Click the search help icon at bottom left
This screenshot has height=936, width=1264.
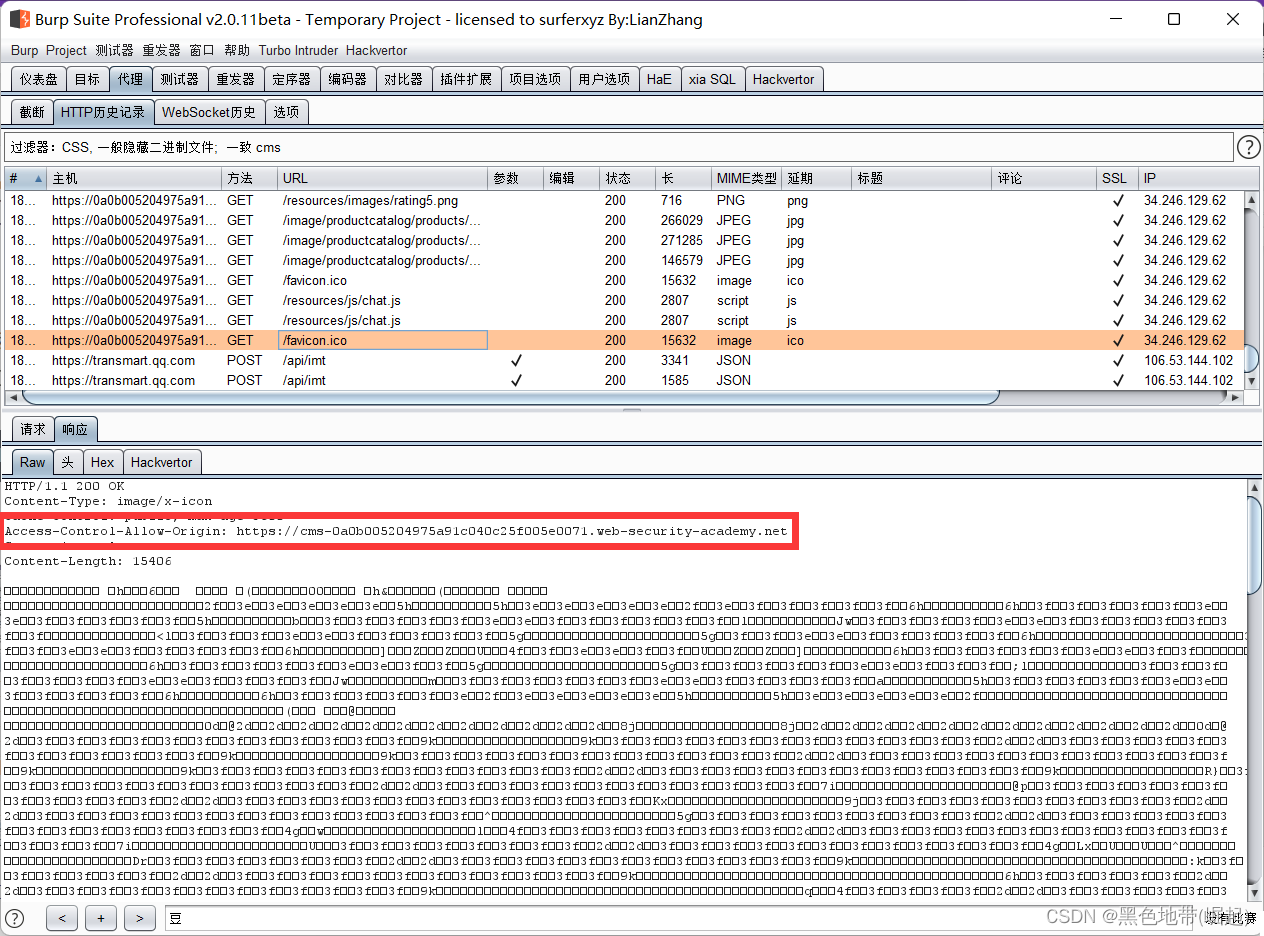click(14, 918)
